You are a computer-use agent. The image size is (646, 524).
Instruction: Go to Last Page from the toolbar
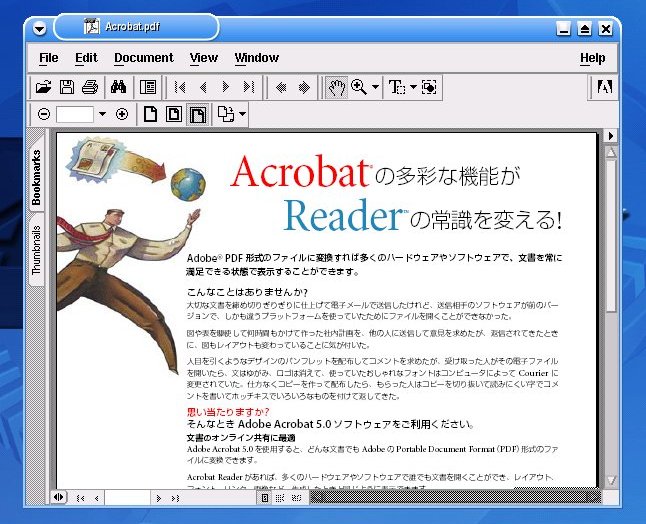point(249,87)
